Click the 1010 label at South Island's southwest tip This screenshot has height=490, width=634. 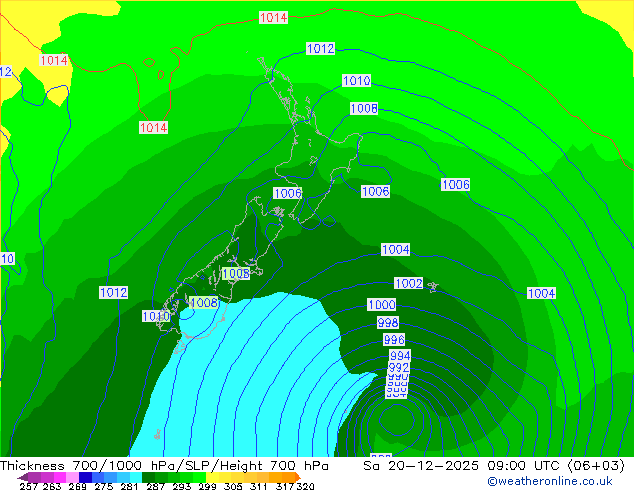156,316
